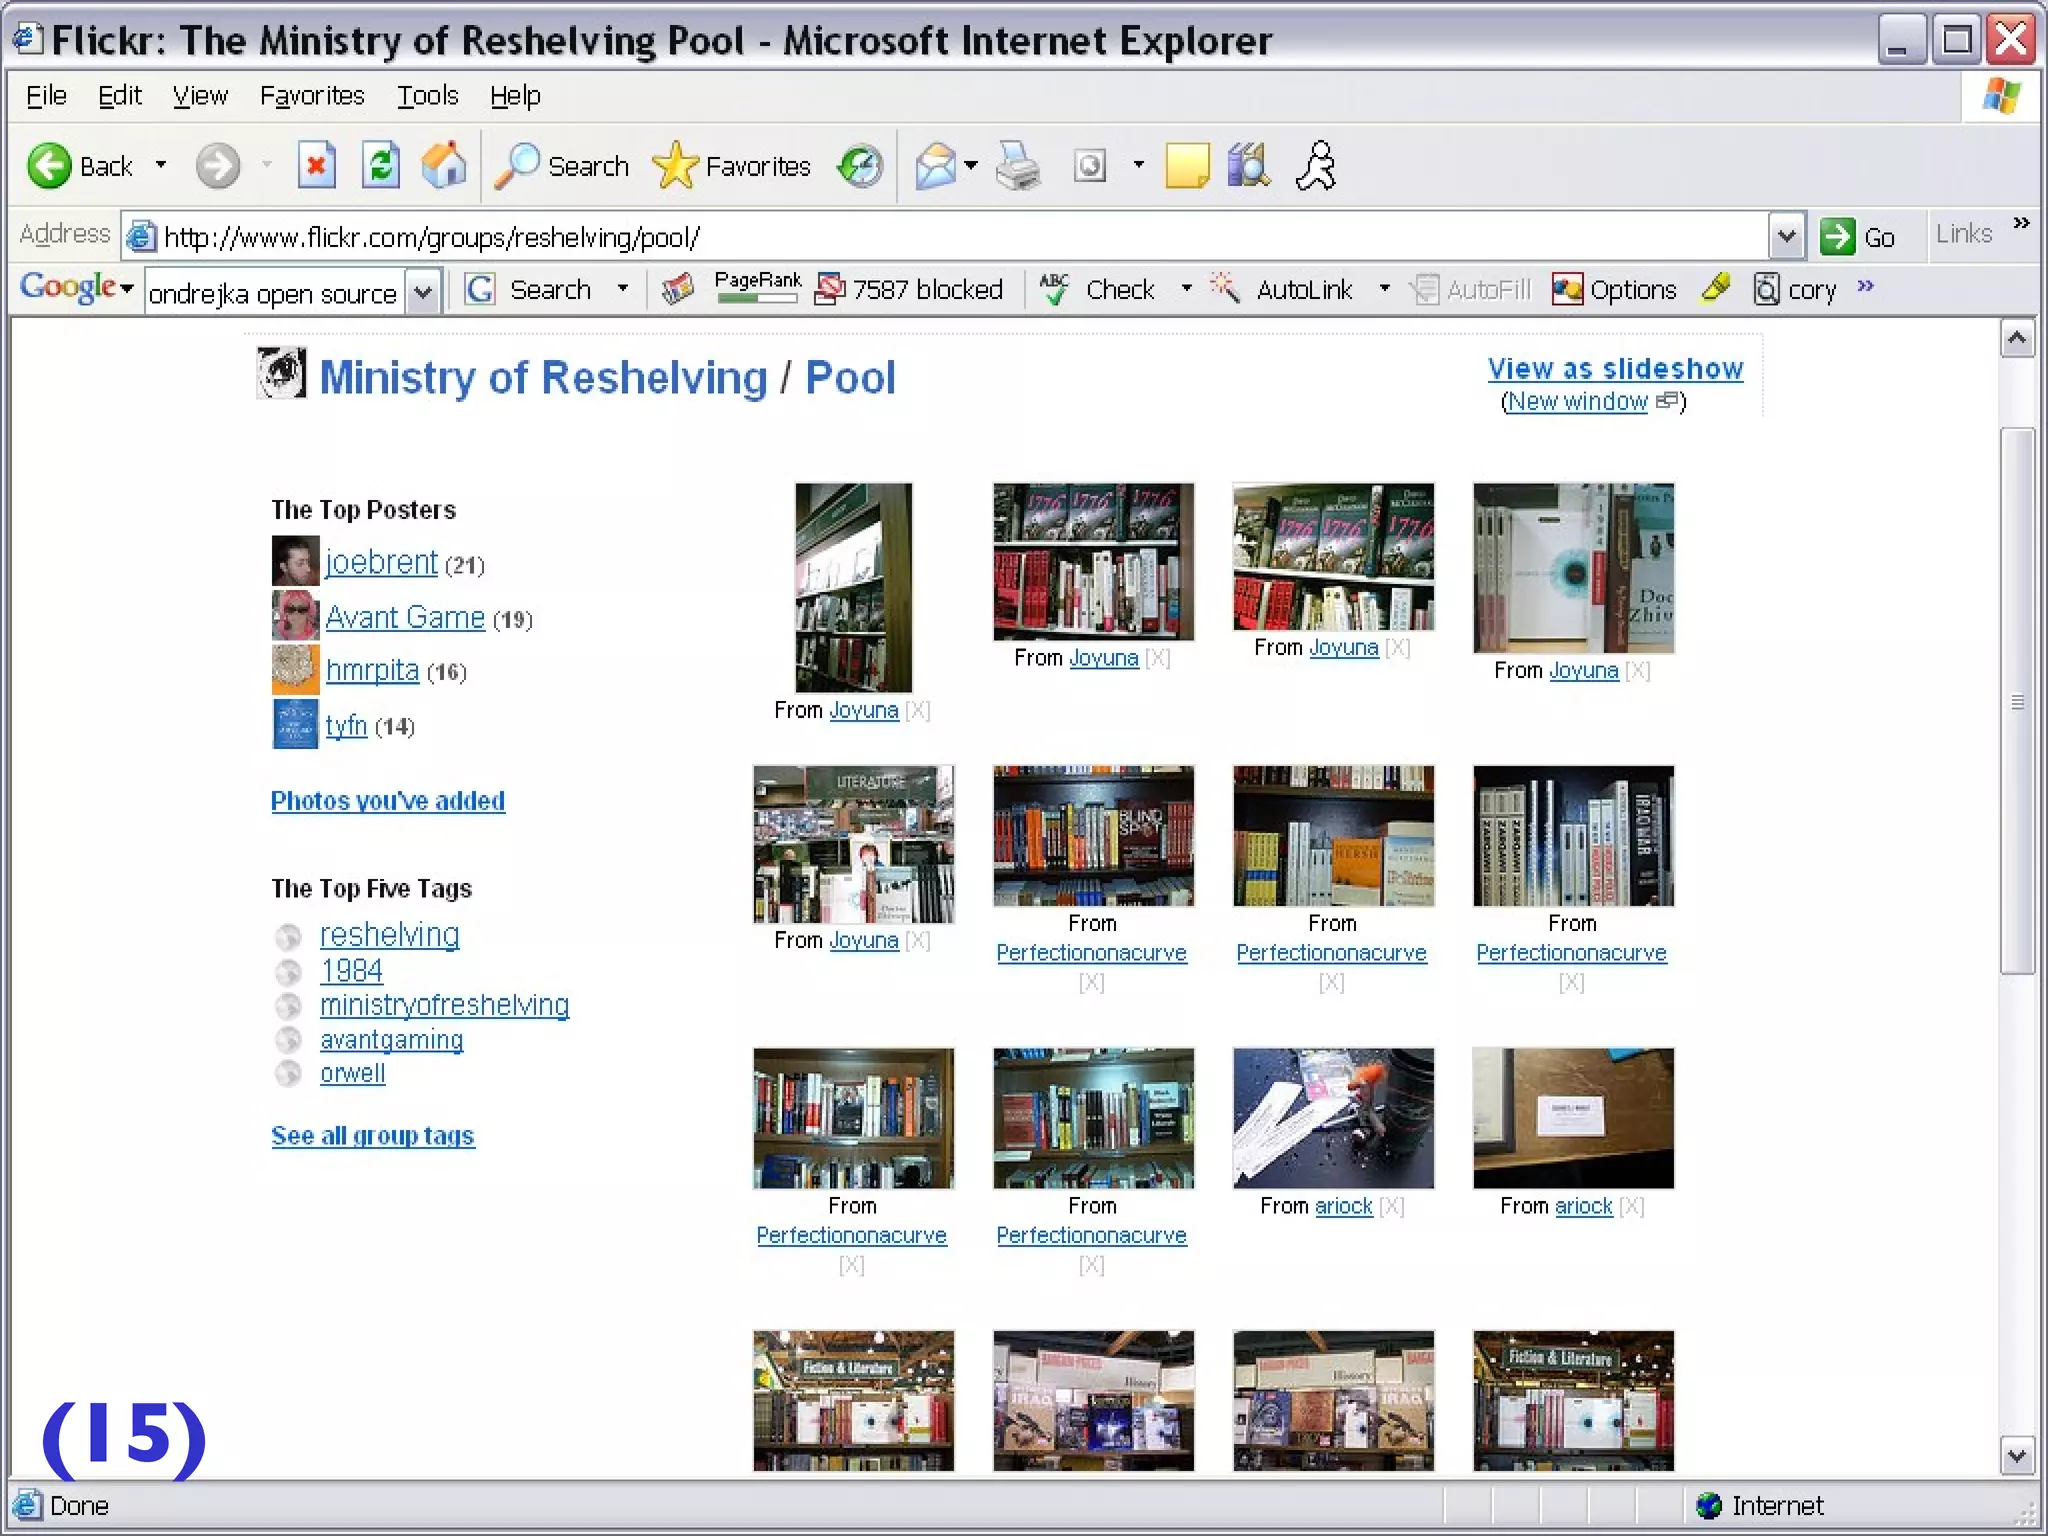Open the Favorites menu

pos(312,96)
